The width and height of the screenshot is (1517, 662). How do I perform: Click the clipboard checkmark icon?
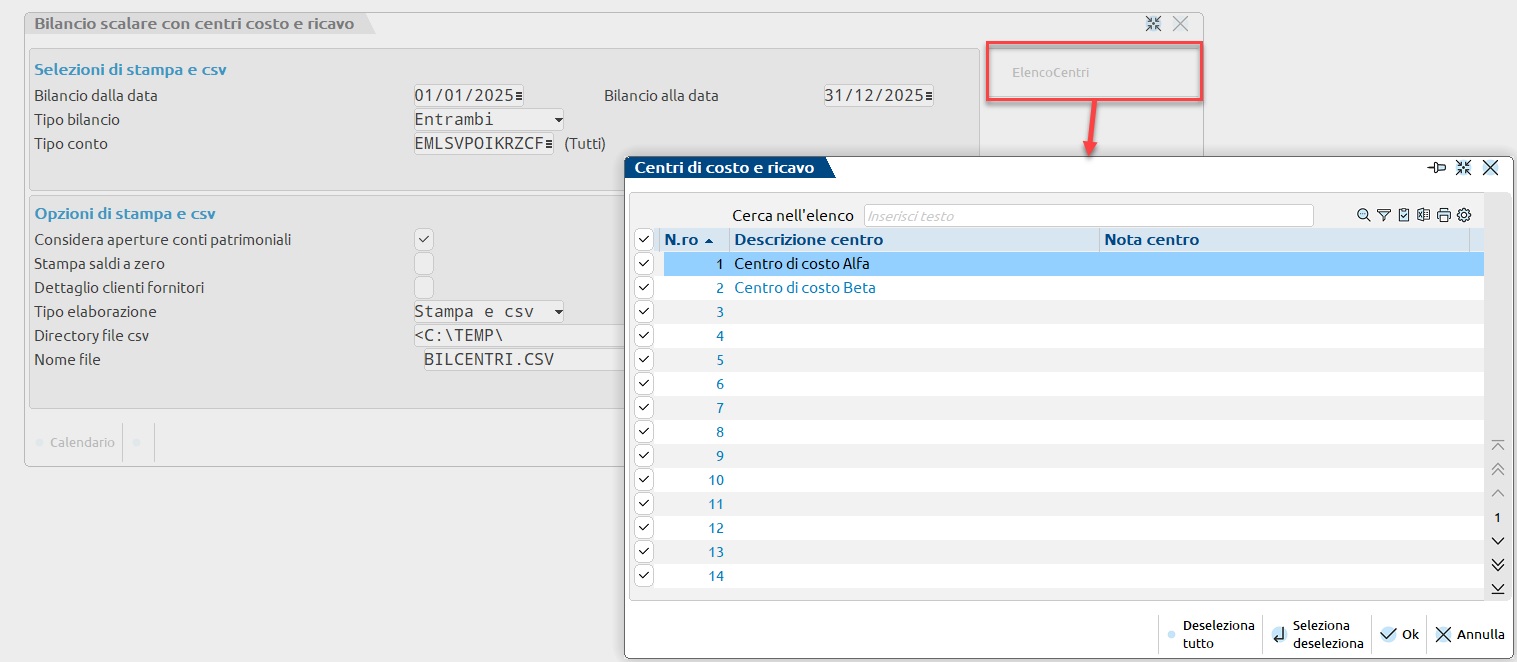click(1404, 215)
